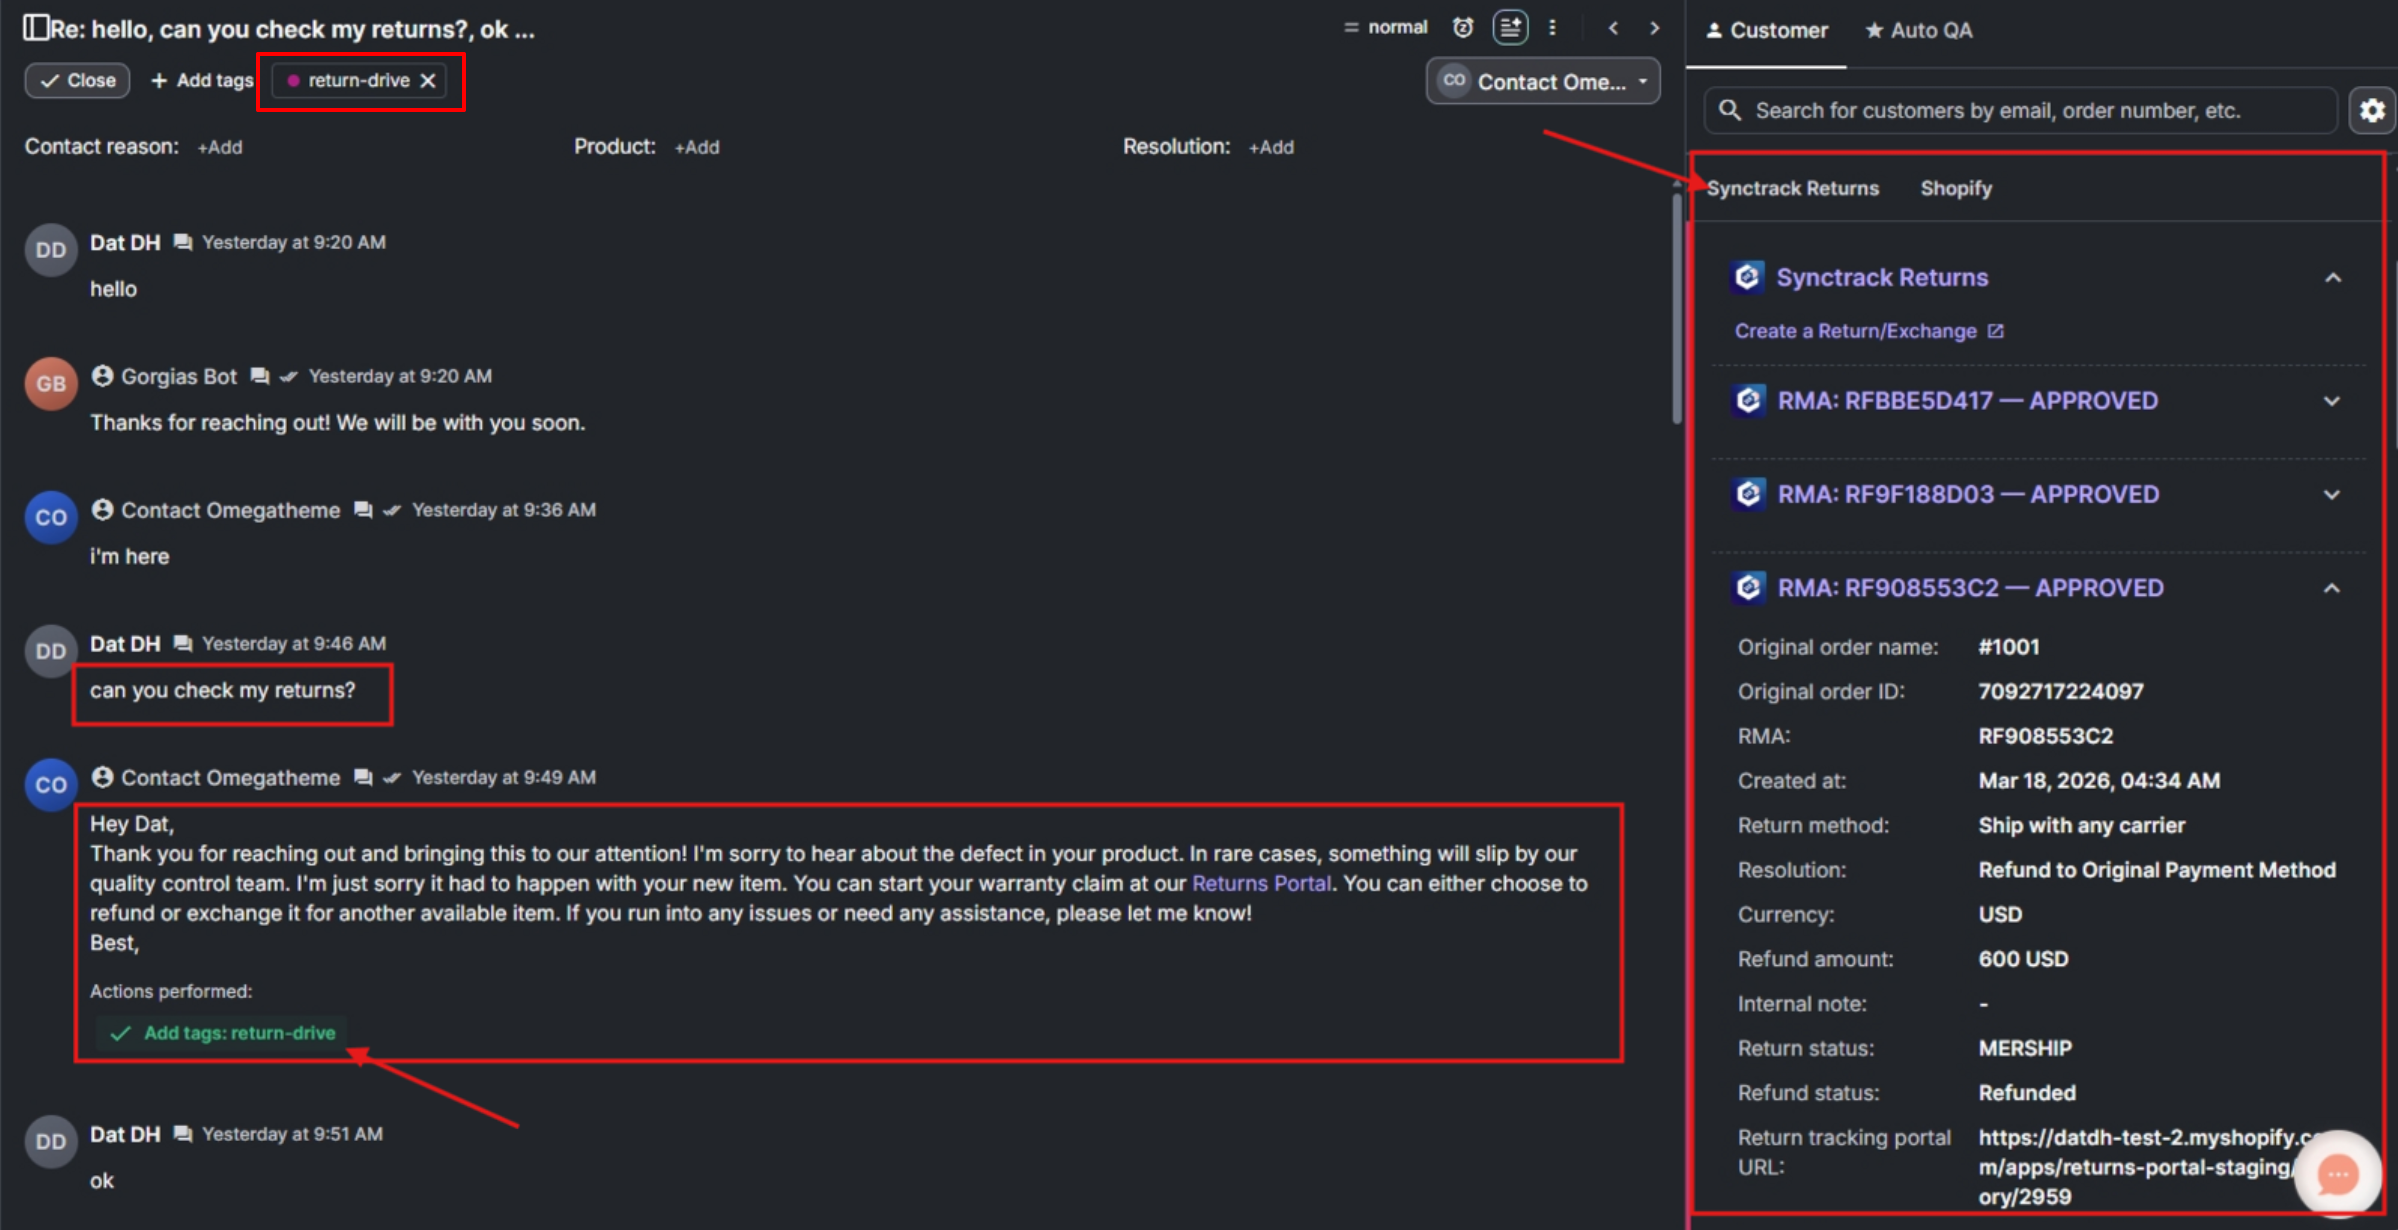Close the ticket with Close button
The image size is (2398, 1230).
click(x=77, y=81)
